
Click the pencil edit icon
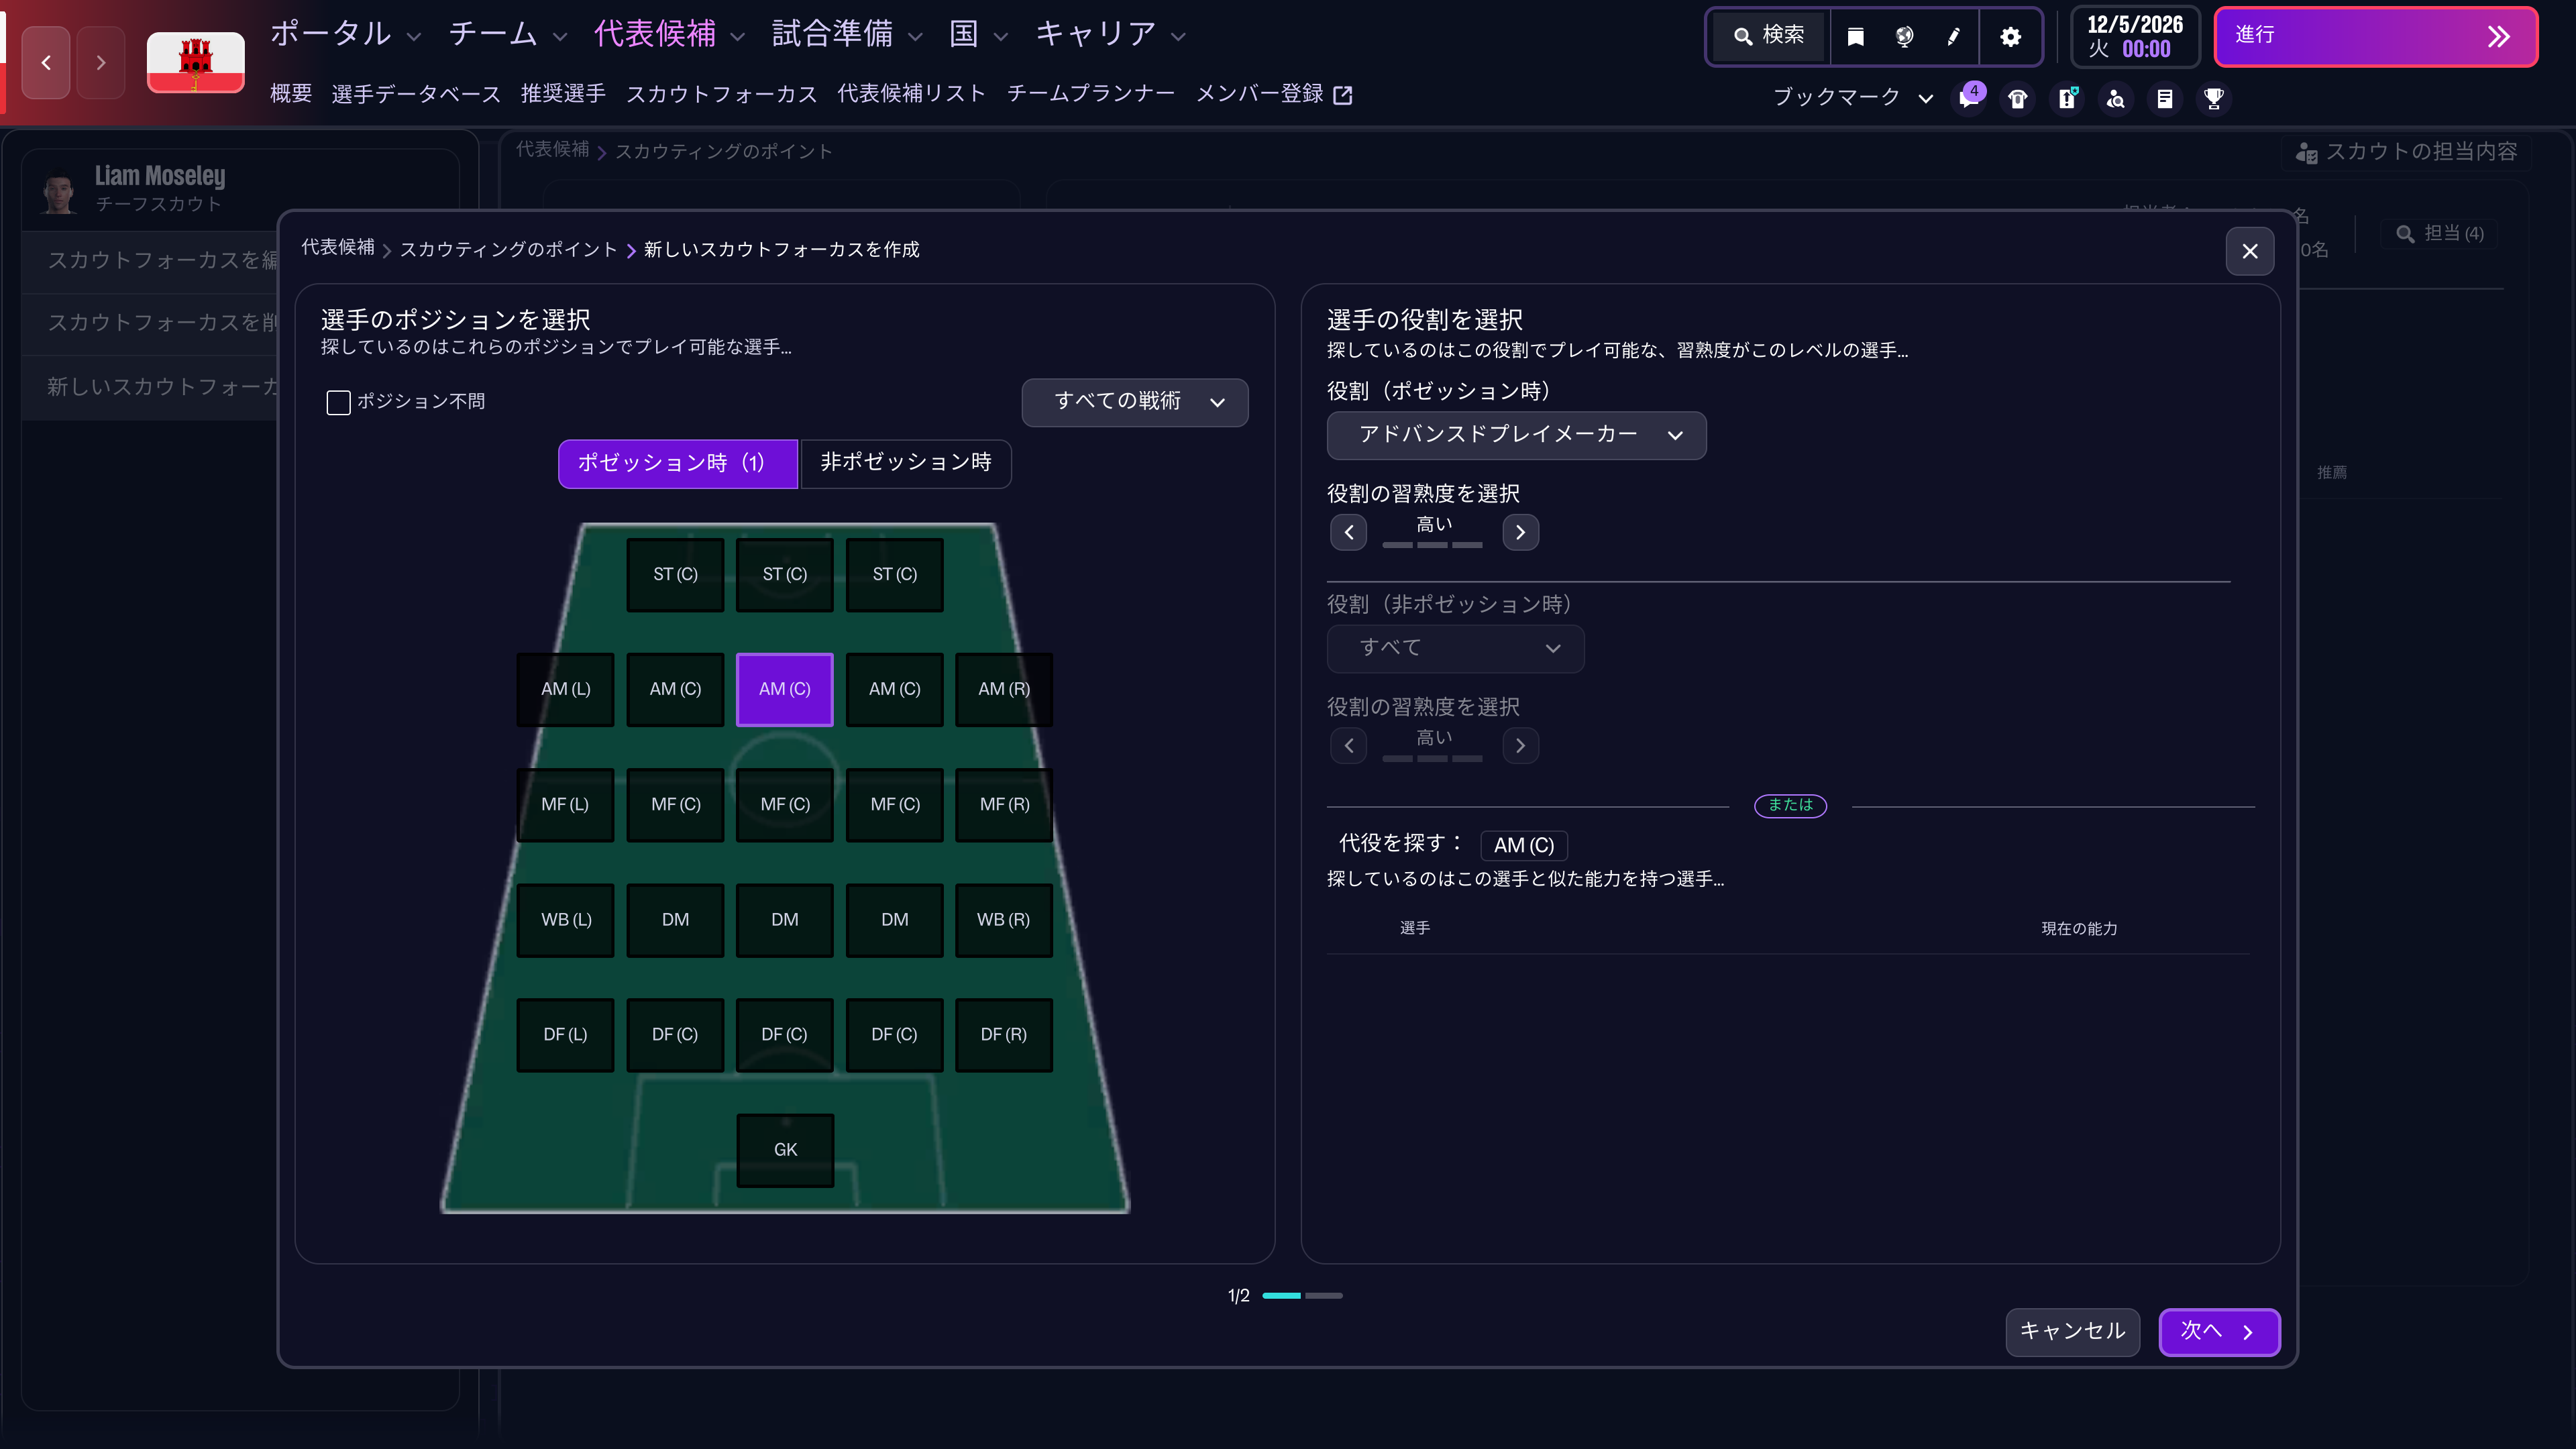point(1953,37)
